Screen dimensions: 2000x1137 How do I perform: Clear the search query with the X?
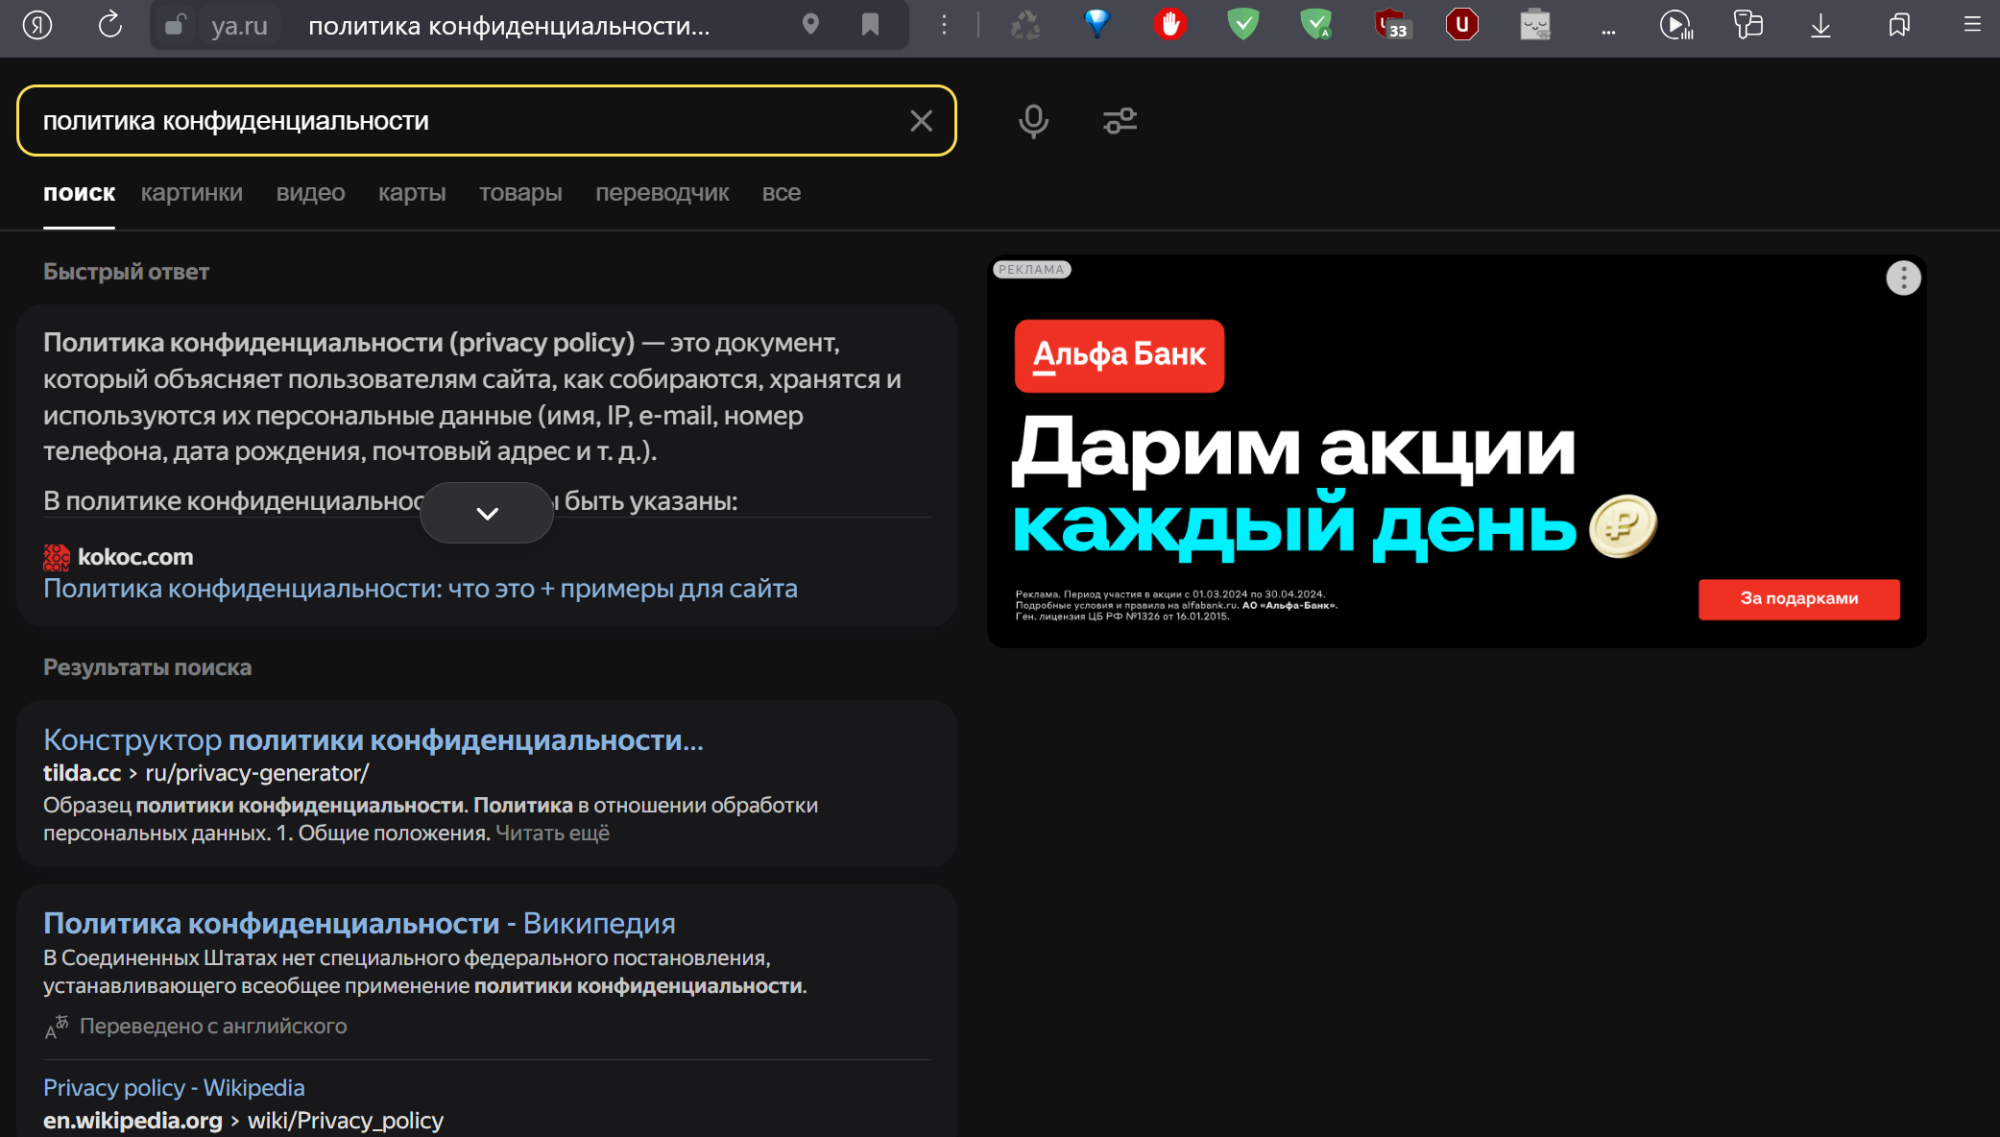(920, 121)
